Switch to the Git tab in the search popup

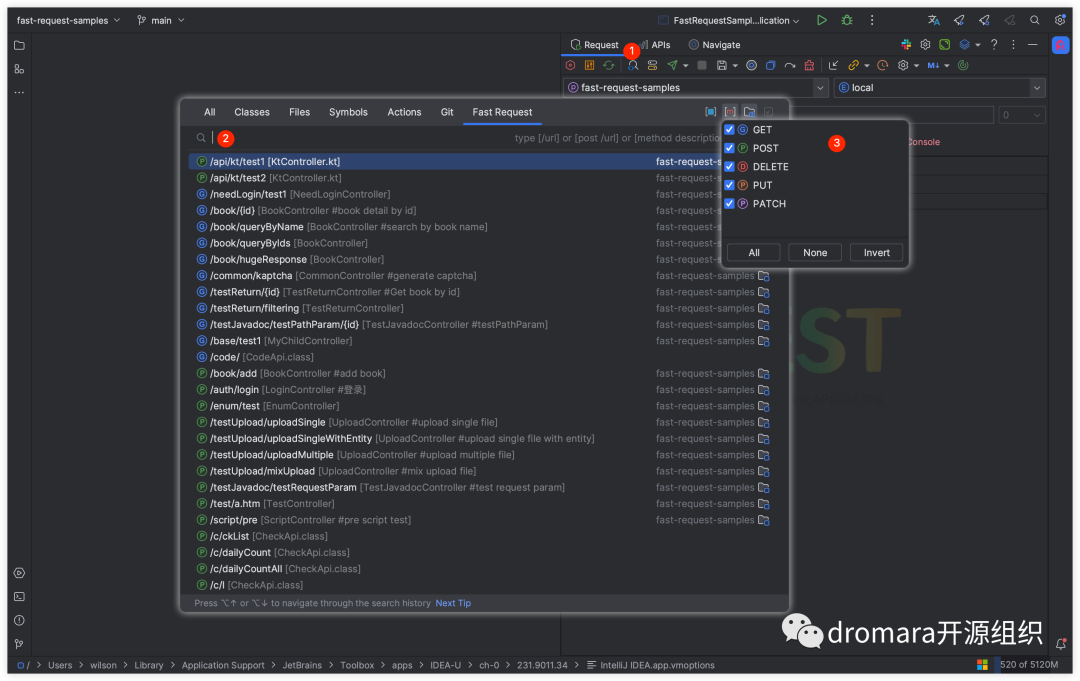tap(447, 112)
